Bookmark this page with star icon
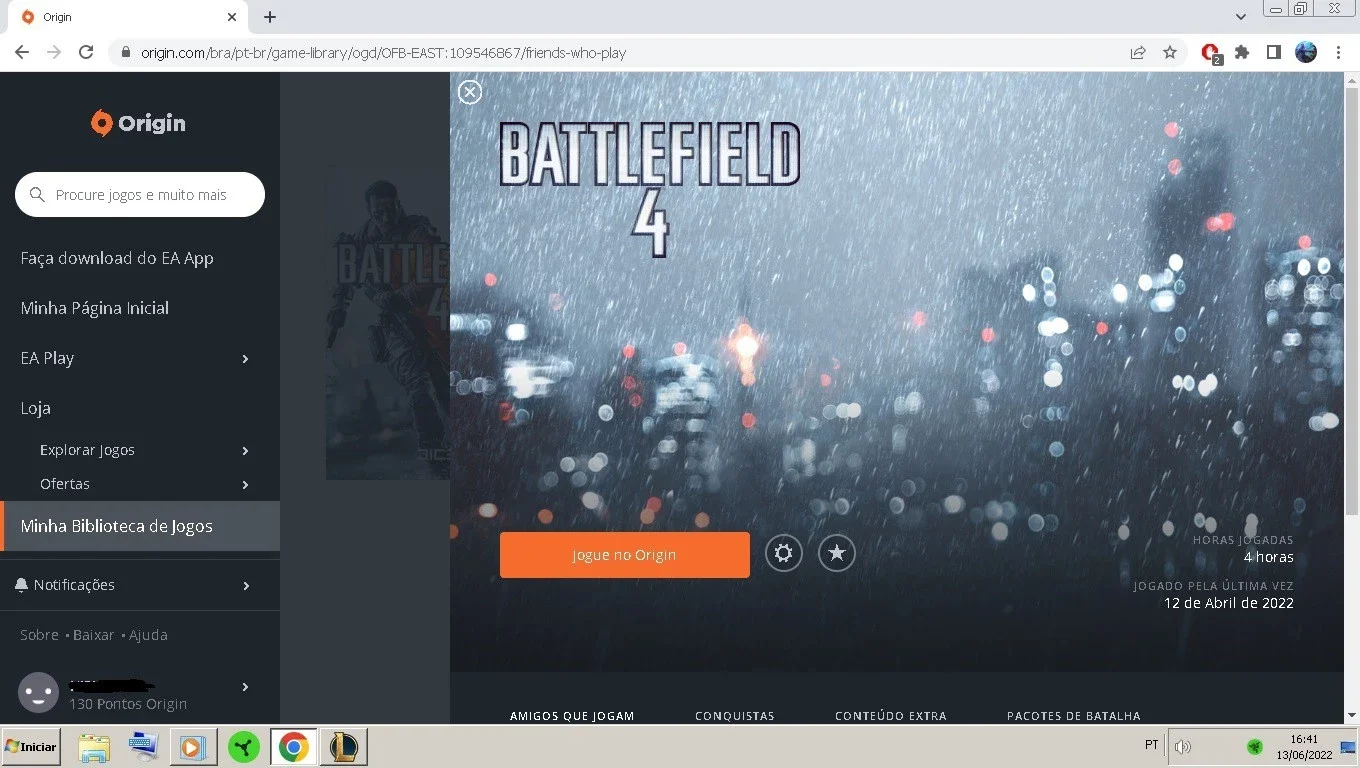1360x768 pixels. (1170, 52)
